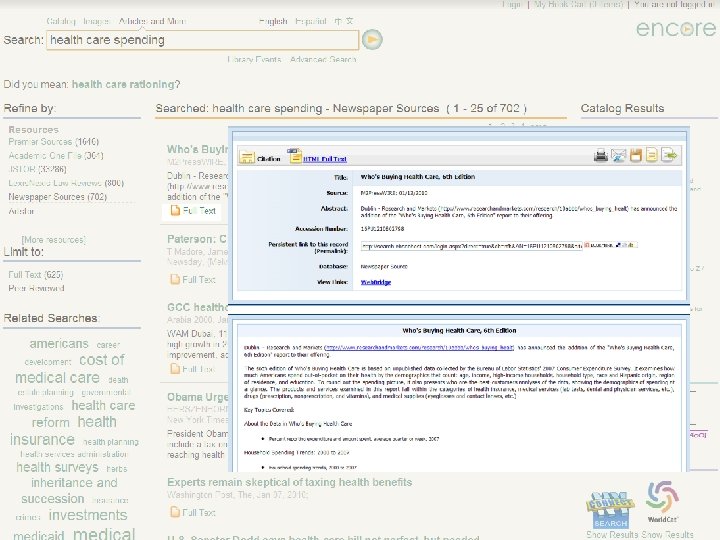Click the health care rationing suggestion
720x540 pixels.
point(123,84)
